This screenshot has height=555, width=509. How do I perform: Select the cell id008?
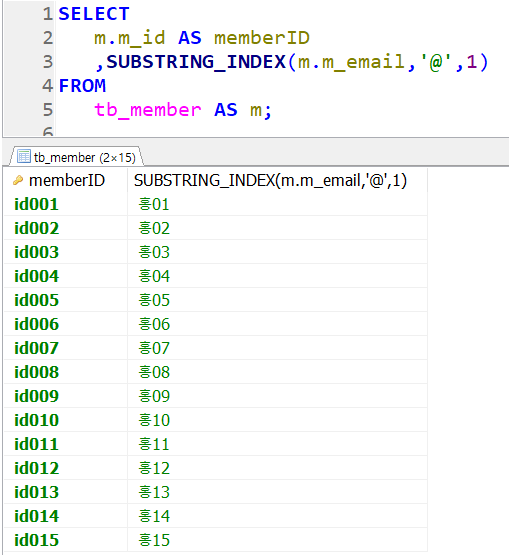[66, 372]
